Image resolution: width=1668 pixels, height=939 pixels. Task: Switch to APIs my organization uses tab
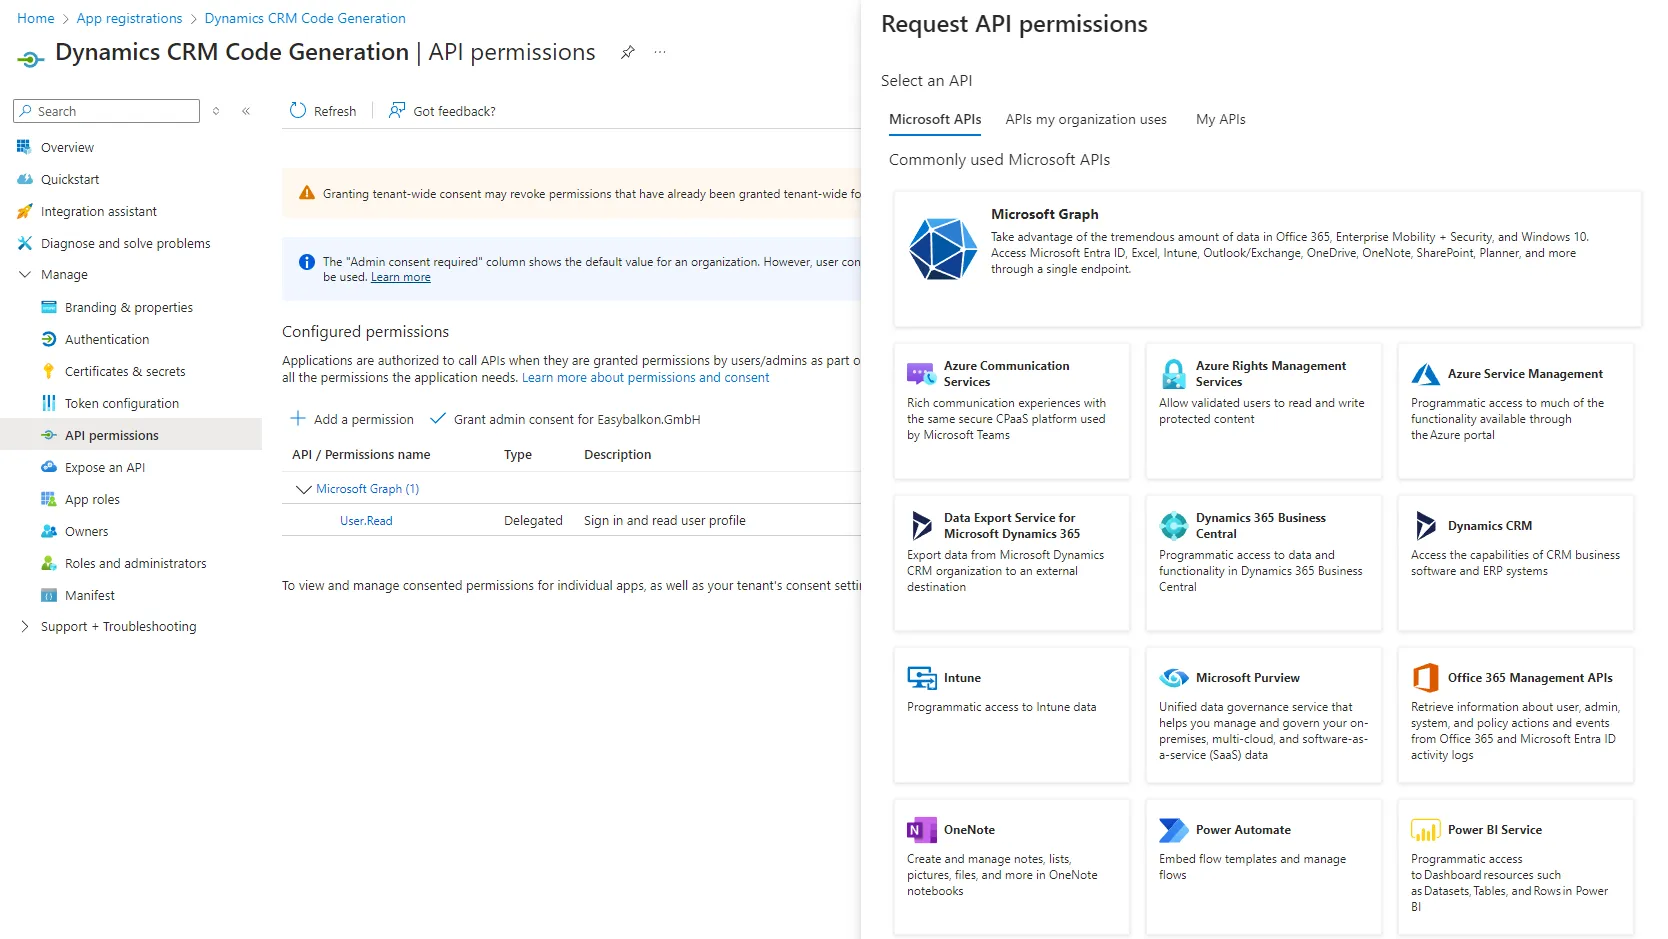click(x=1086, y=119)
